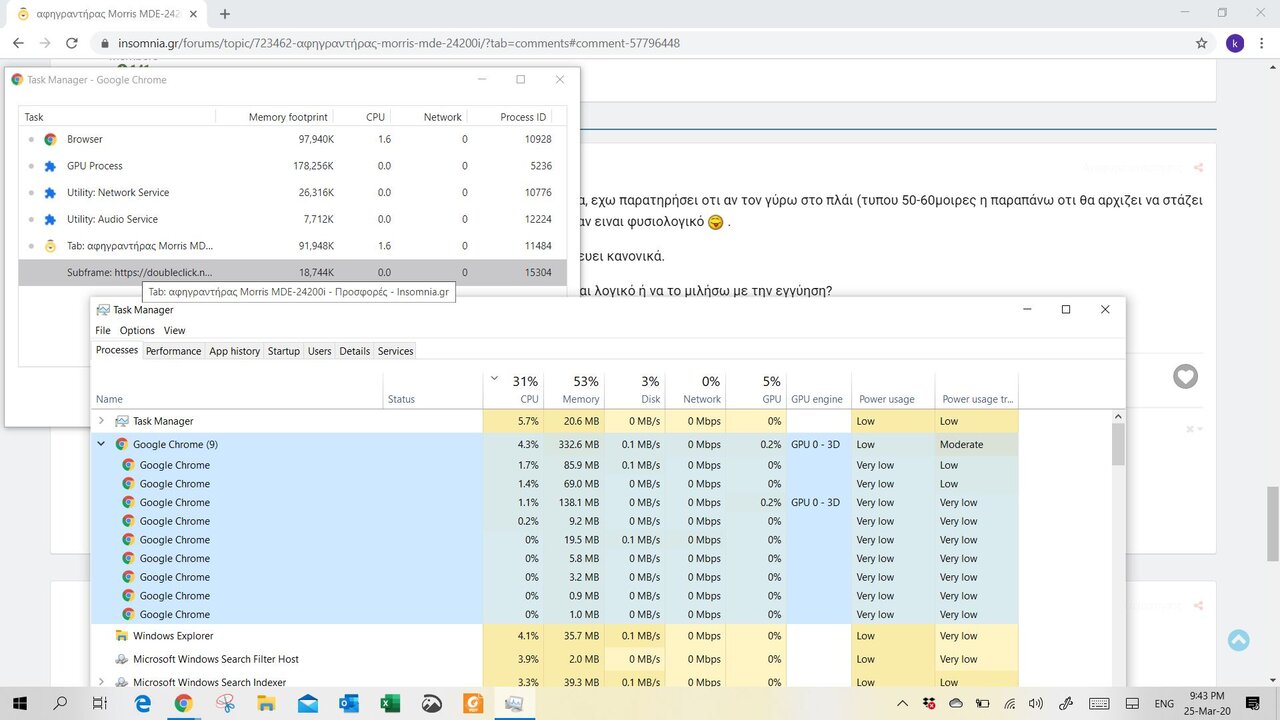Open the Options menu in Task Manager

(137, 330)
